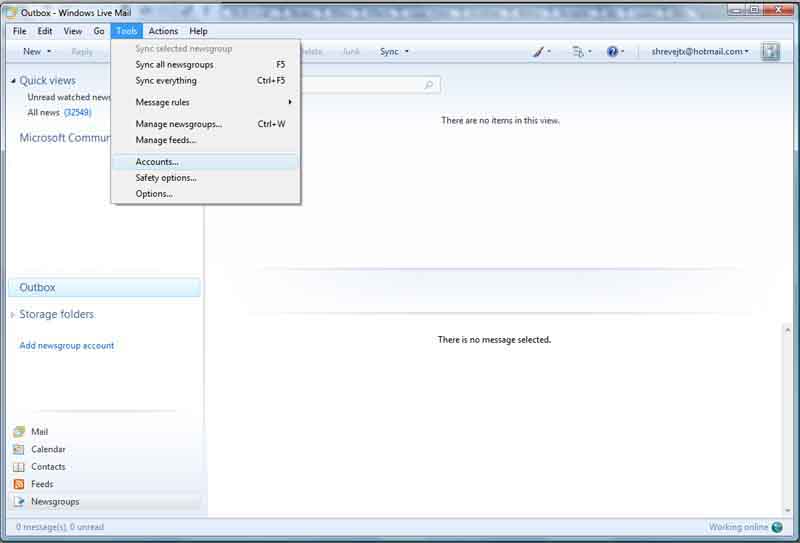The height and width of the screenshot is (543, 800).
Task: Open Options... in Tools menu
Action: (205, 194)
